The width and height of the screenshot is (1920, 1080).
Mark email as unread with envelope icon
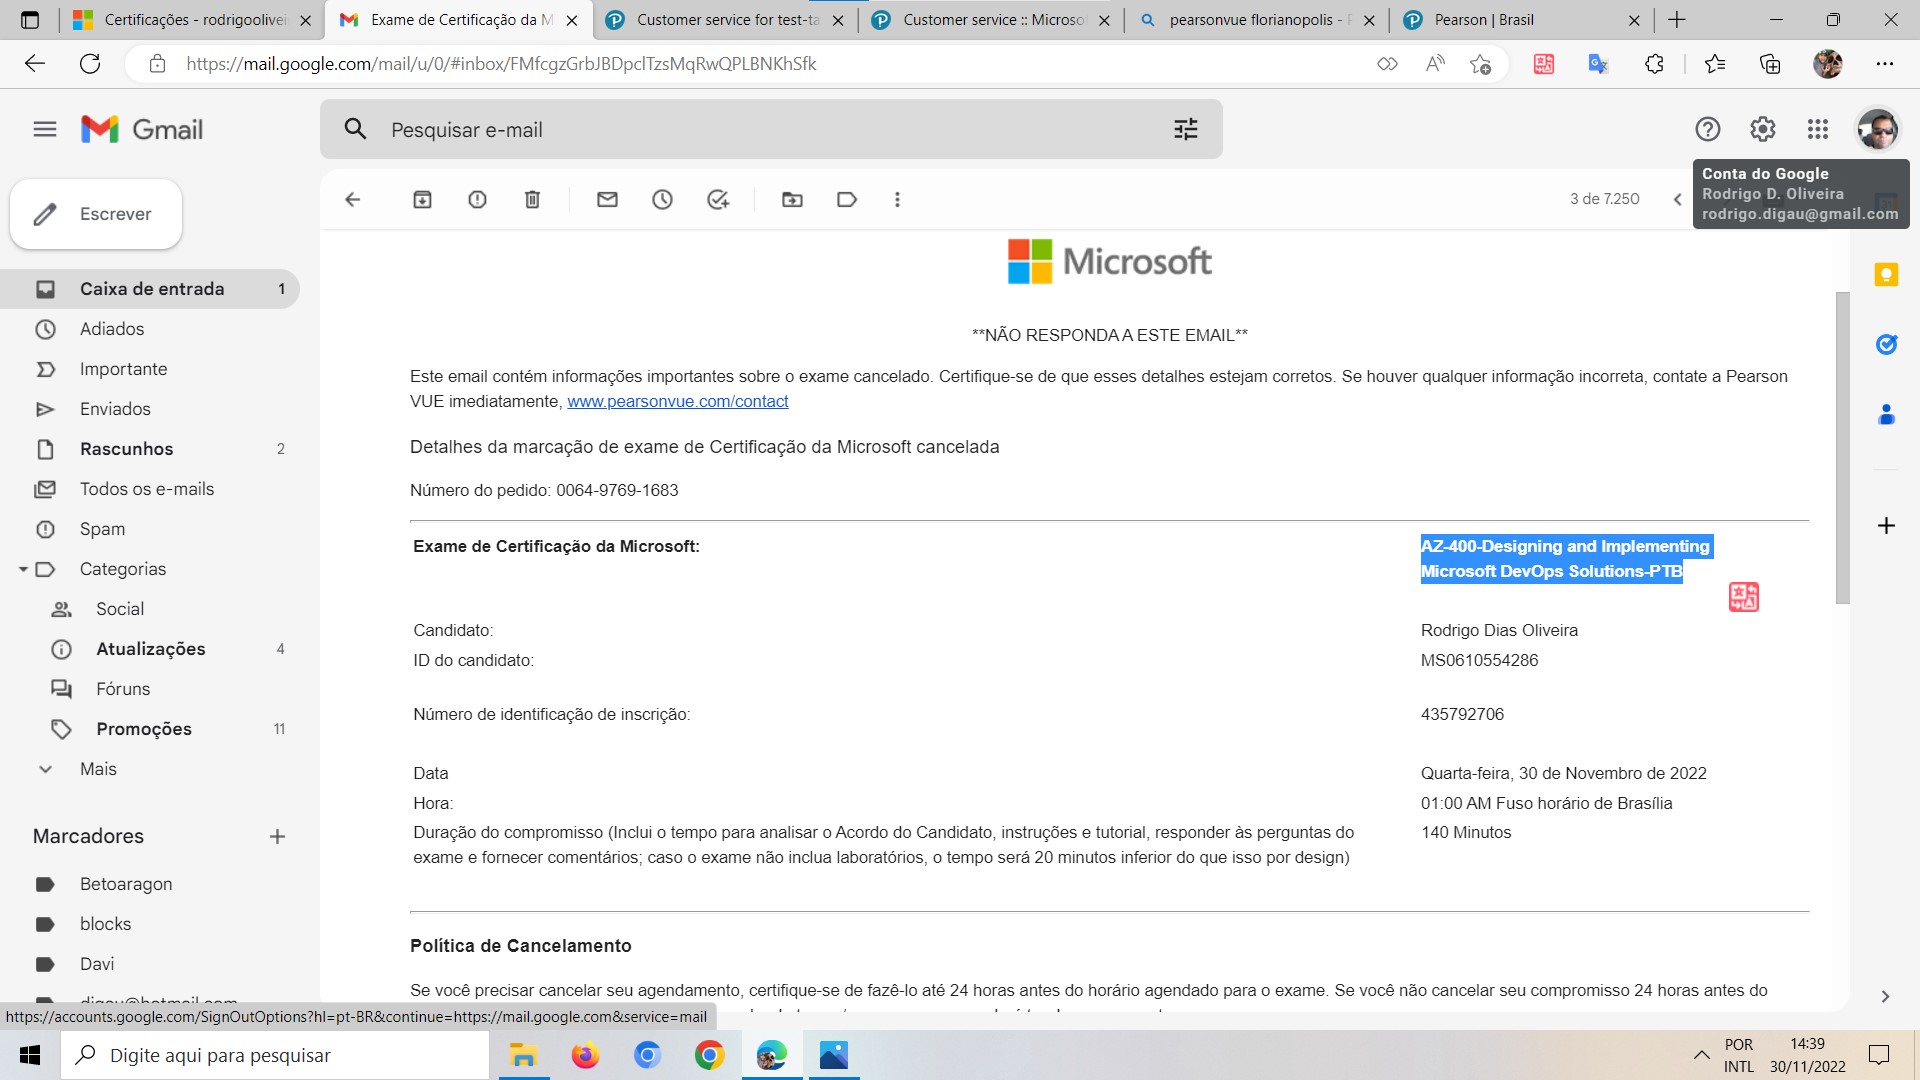pos(607,199)
